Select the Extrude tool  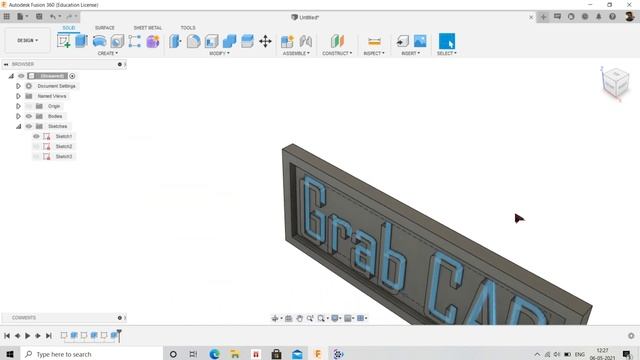click(82, 41)
